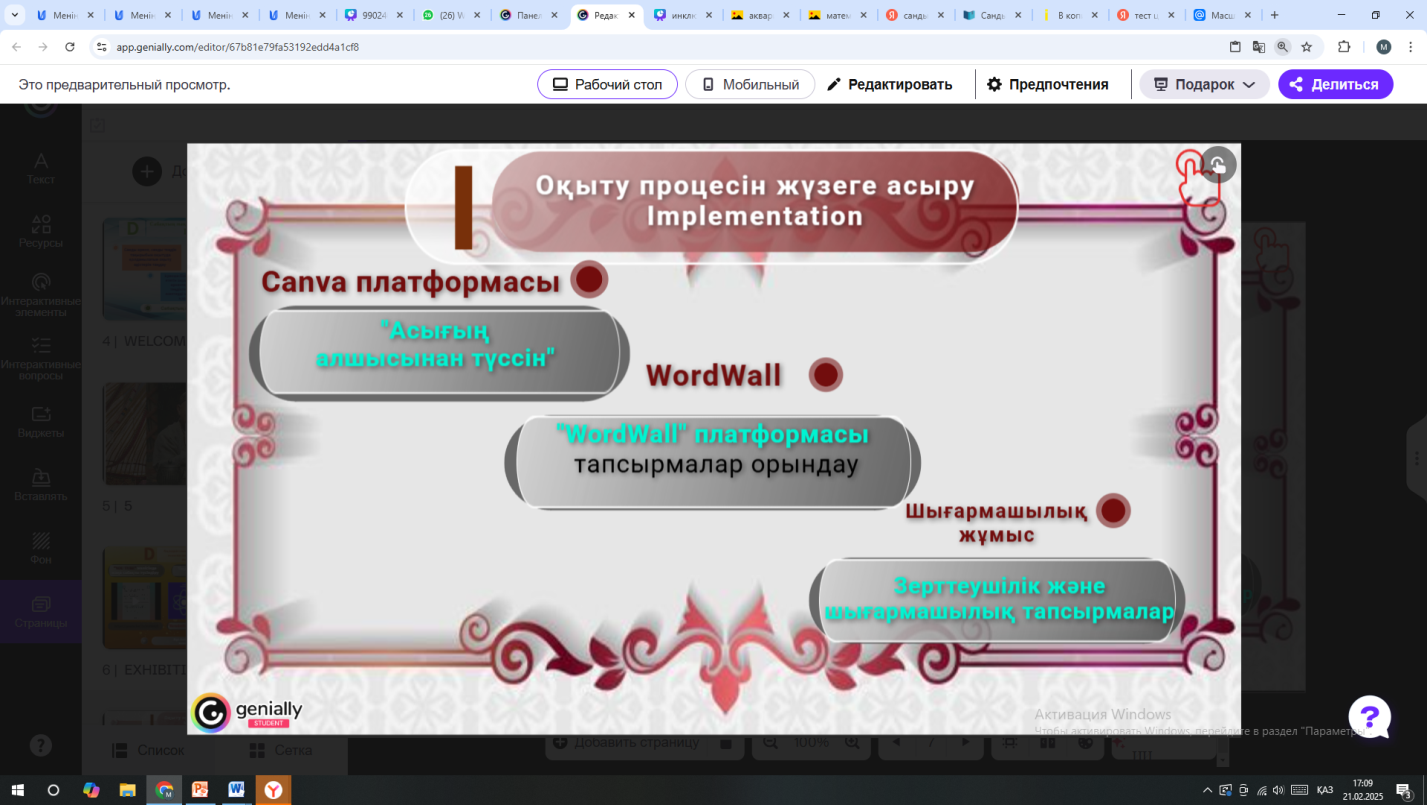Close the active Редак tab
The image size is (1427, 805).
coord(631,15)
